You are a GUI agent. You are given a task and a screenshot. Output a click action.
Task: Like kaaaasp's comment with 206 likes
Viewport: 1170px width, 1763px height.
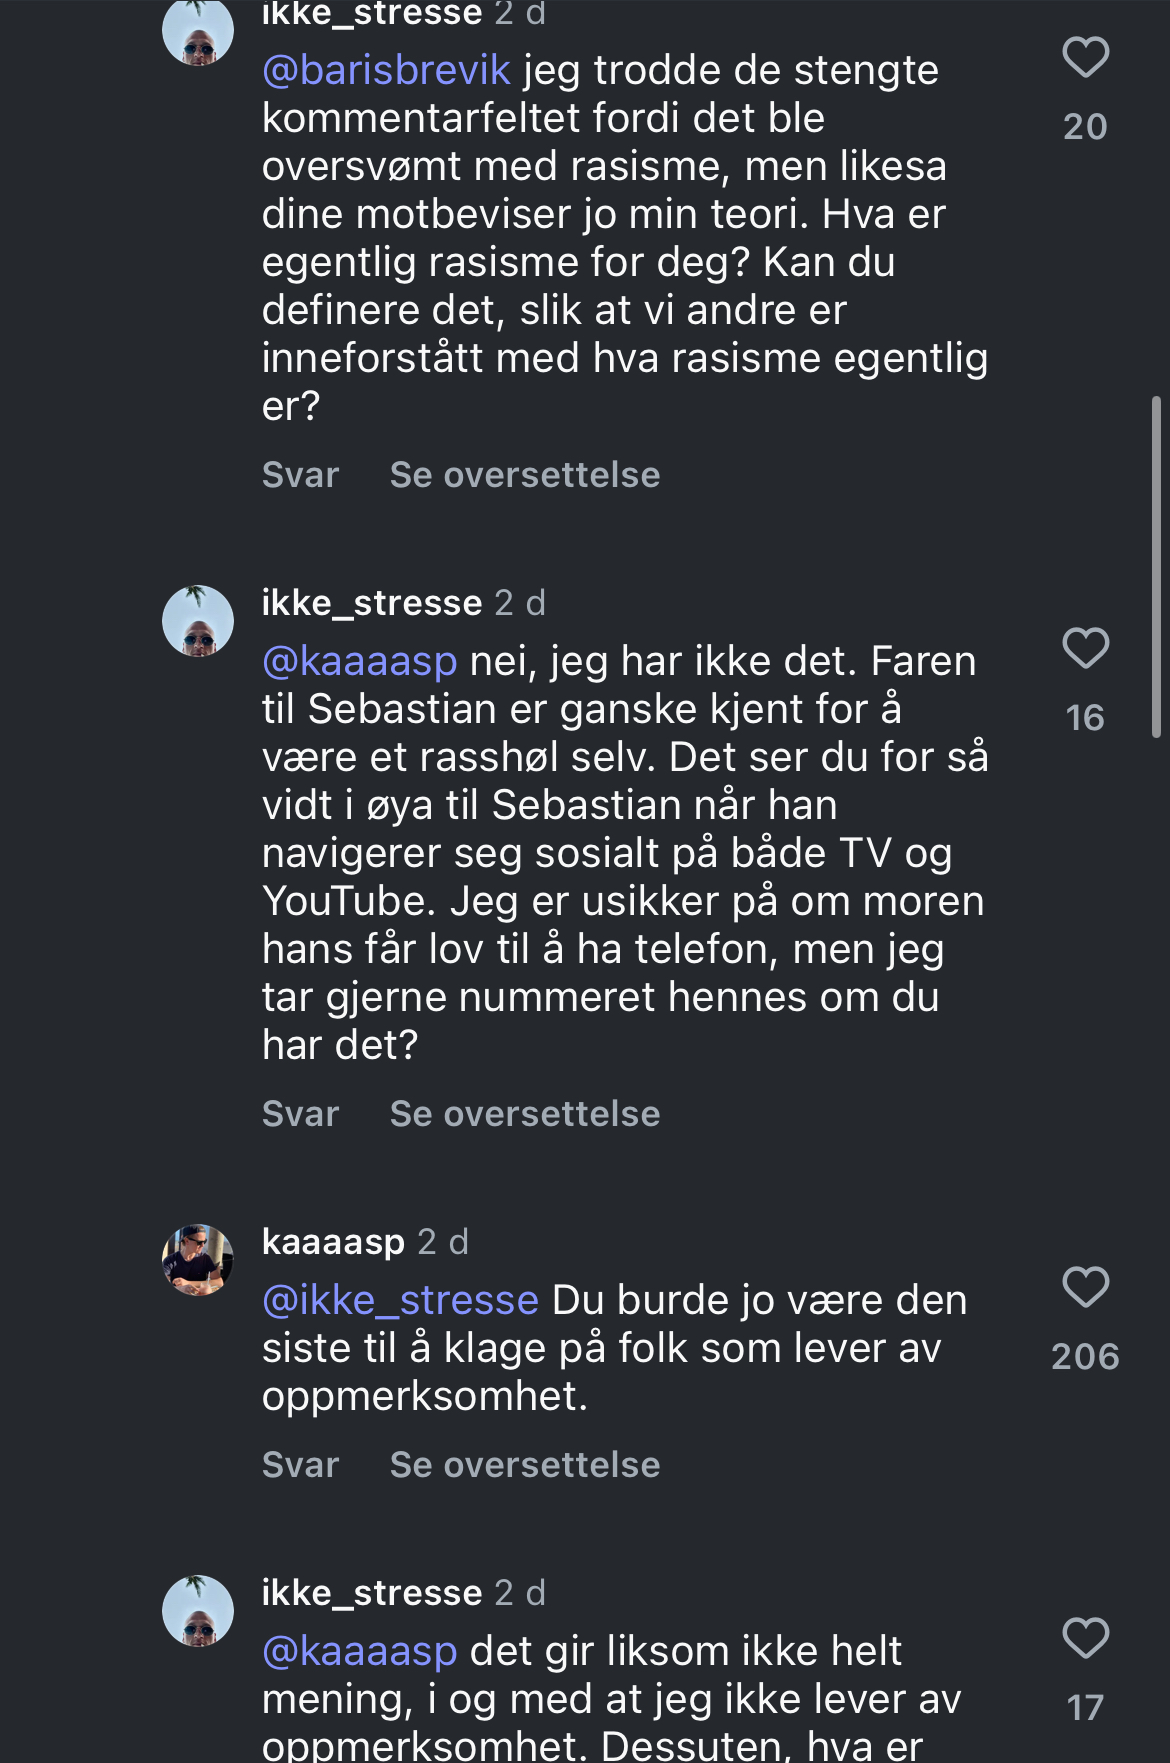[1085, 1287]
